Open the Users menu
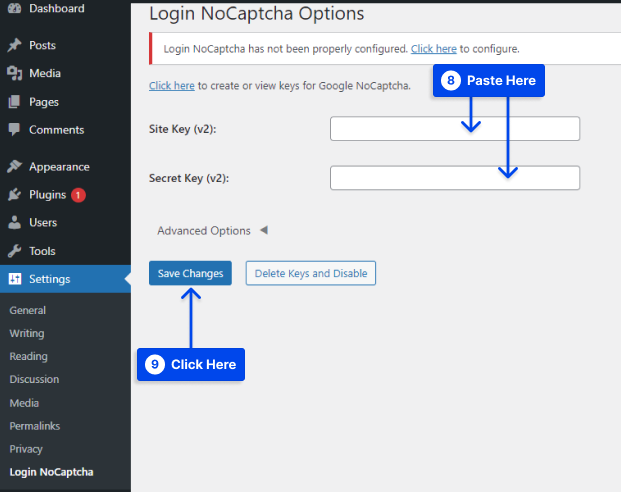 (x=43, y=222)
